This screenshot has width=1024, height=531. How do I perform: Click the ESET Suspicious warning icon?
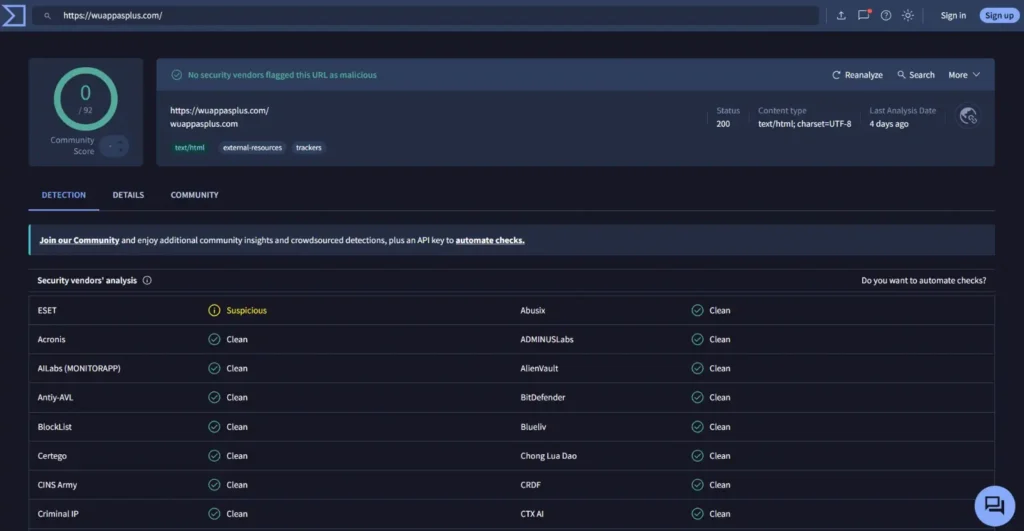214,310
